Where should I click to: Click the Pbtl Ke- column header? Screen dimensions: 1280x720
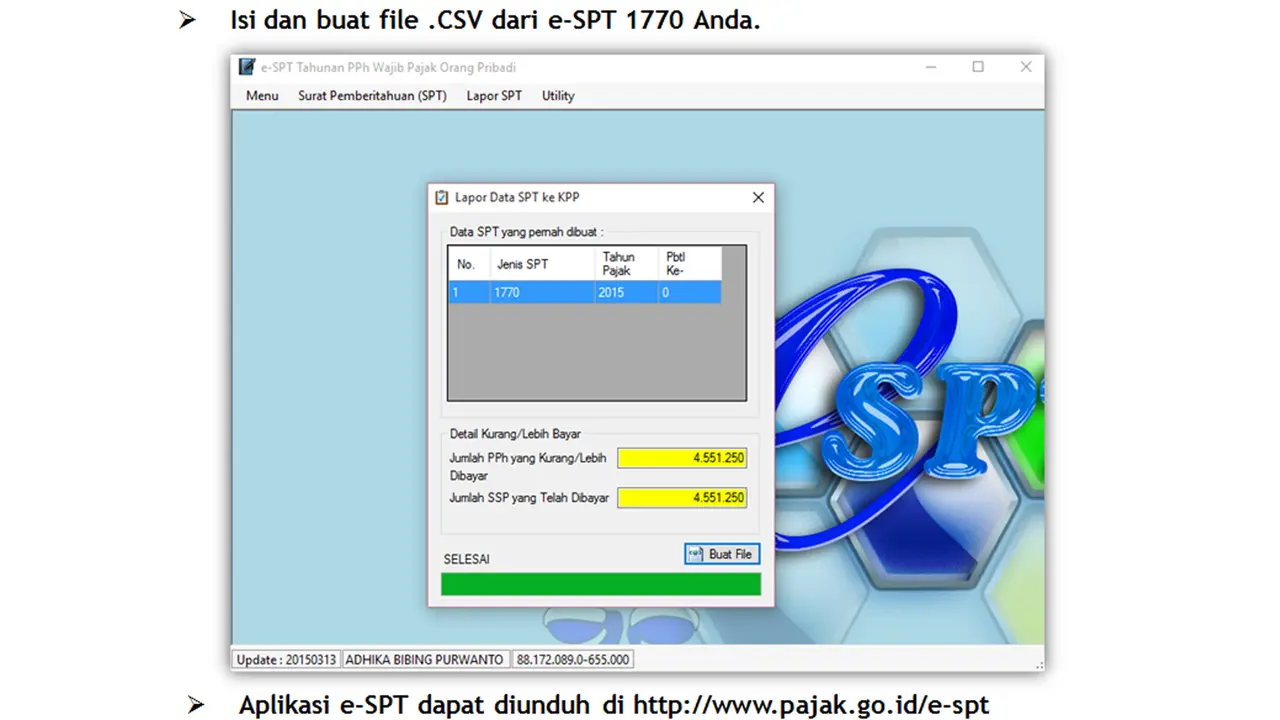point(689,264)
